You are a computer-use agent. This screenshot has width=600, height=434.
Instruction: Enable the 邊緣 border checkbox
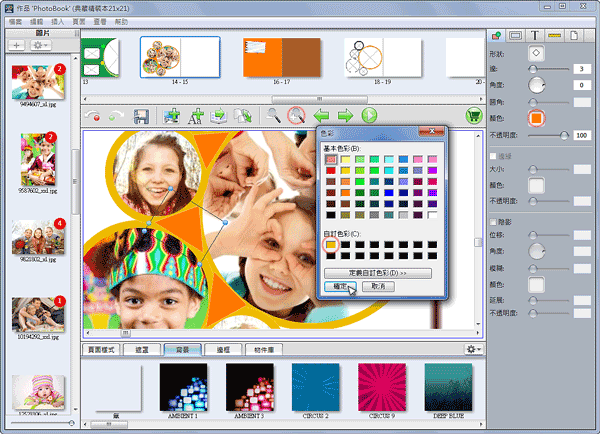coord(493,156)
